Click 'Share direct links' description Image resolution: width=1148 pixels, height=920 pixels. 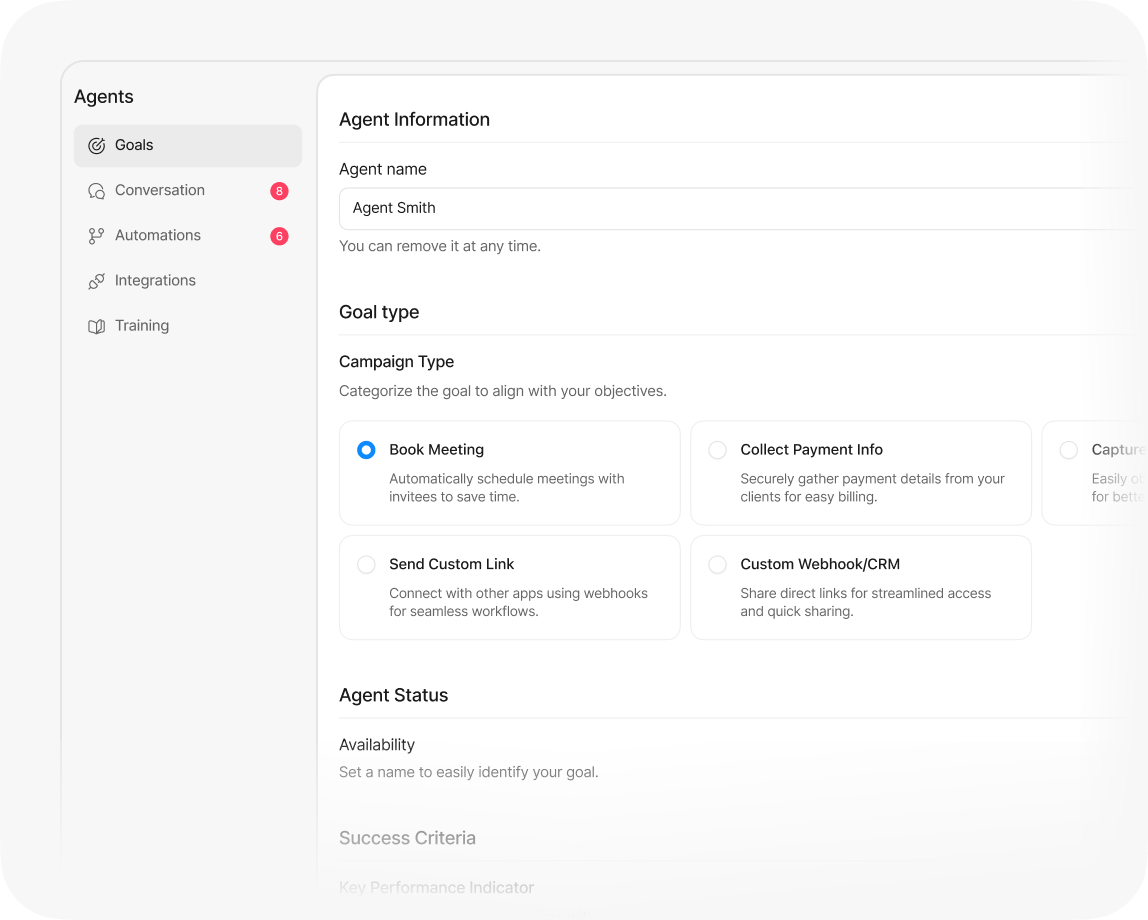pyautogui.click(x=865, y=602)
